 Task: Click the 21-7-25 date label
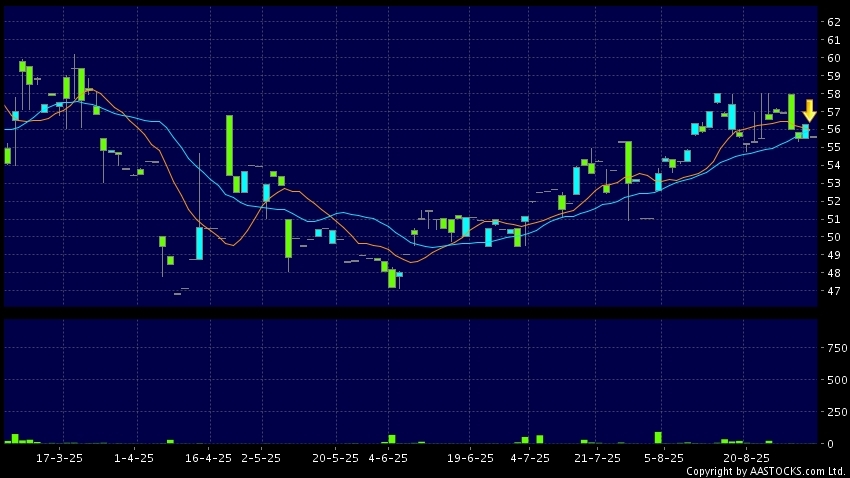tap(597, 458)
